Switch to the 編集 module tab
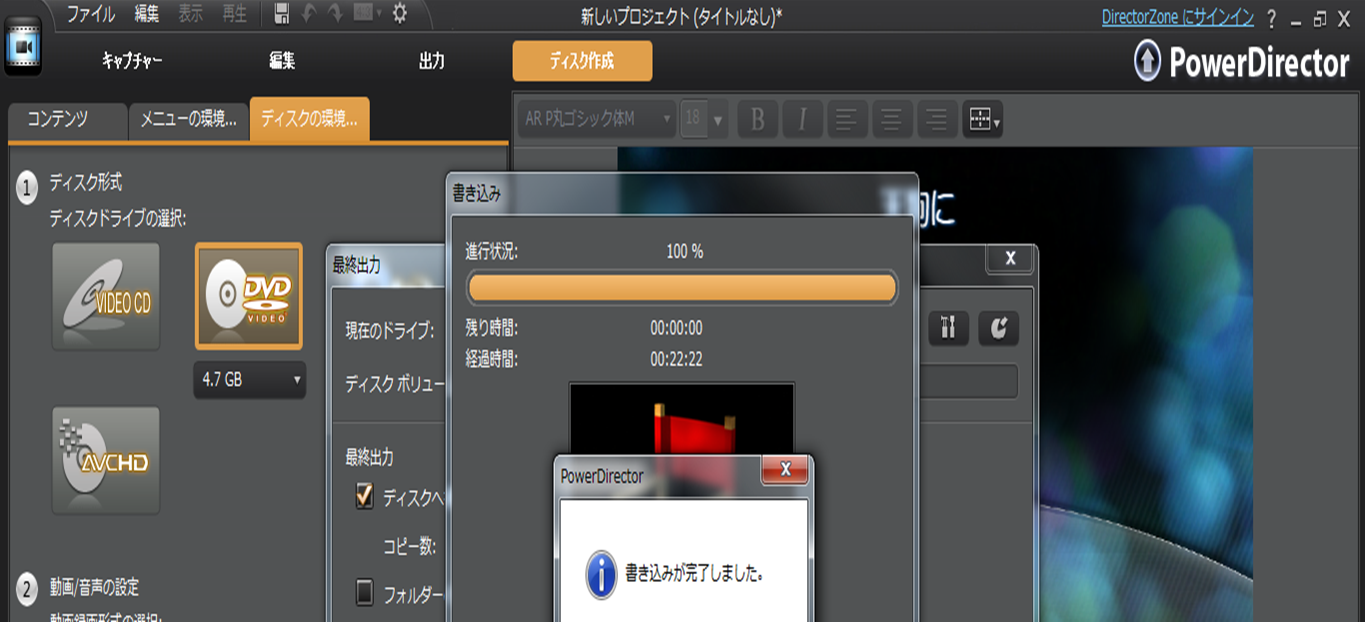Image resolution: width=1365 pixels, height=622 pixels. pos(282,61)
